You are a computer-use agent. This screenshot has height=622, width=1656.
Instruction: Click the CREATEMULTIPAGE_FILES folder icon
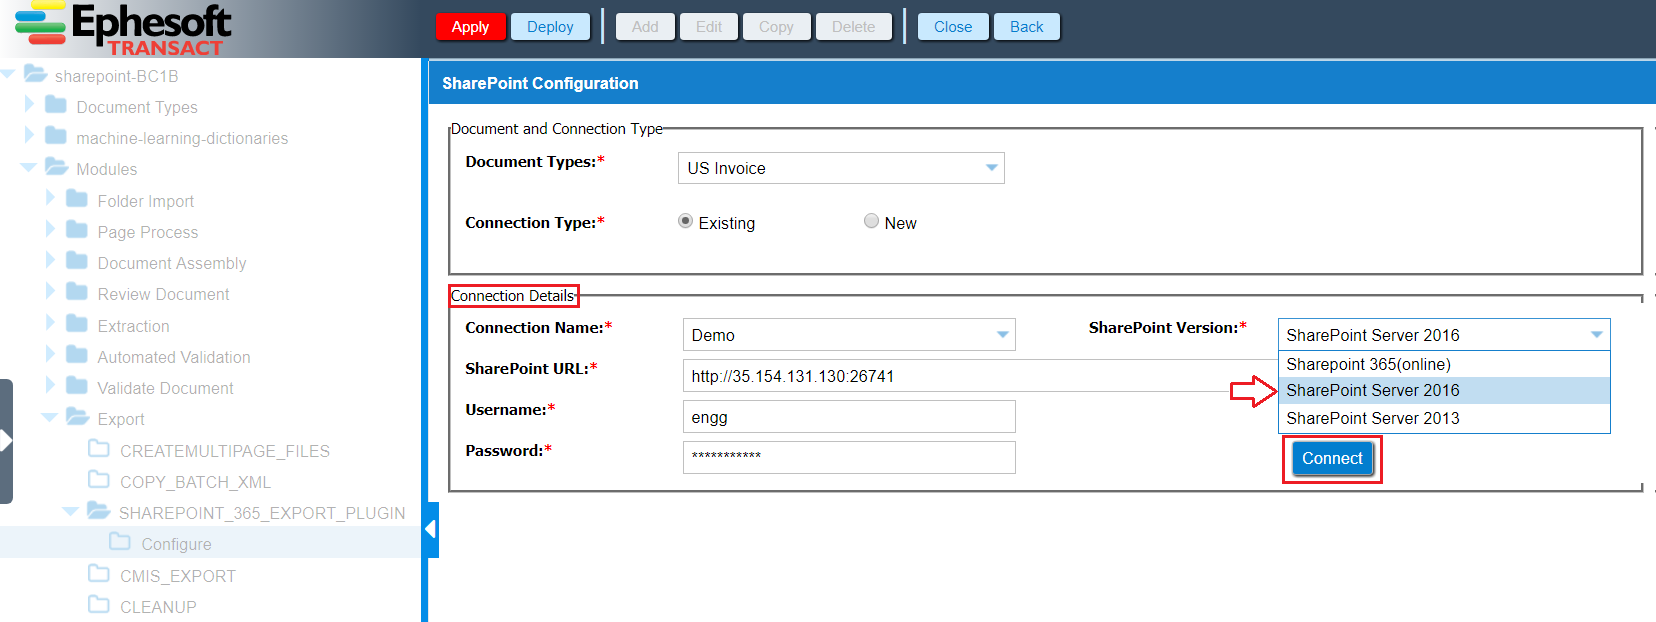(x=99, y=449)
